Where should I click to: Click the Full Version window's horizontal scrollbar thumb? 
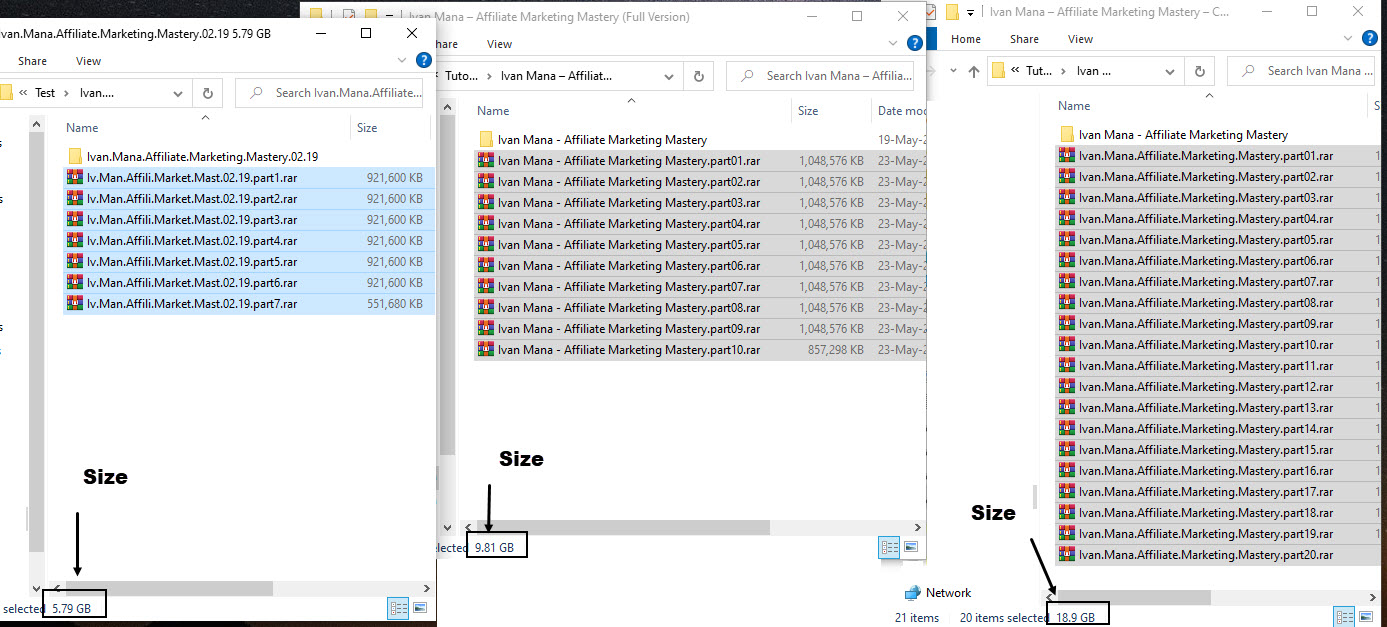click(624, 527)
